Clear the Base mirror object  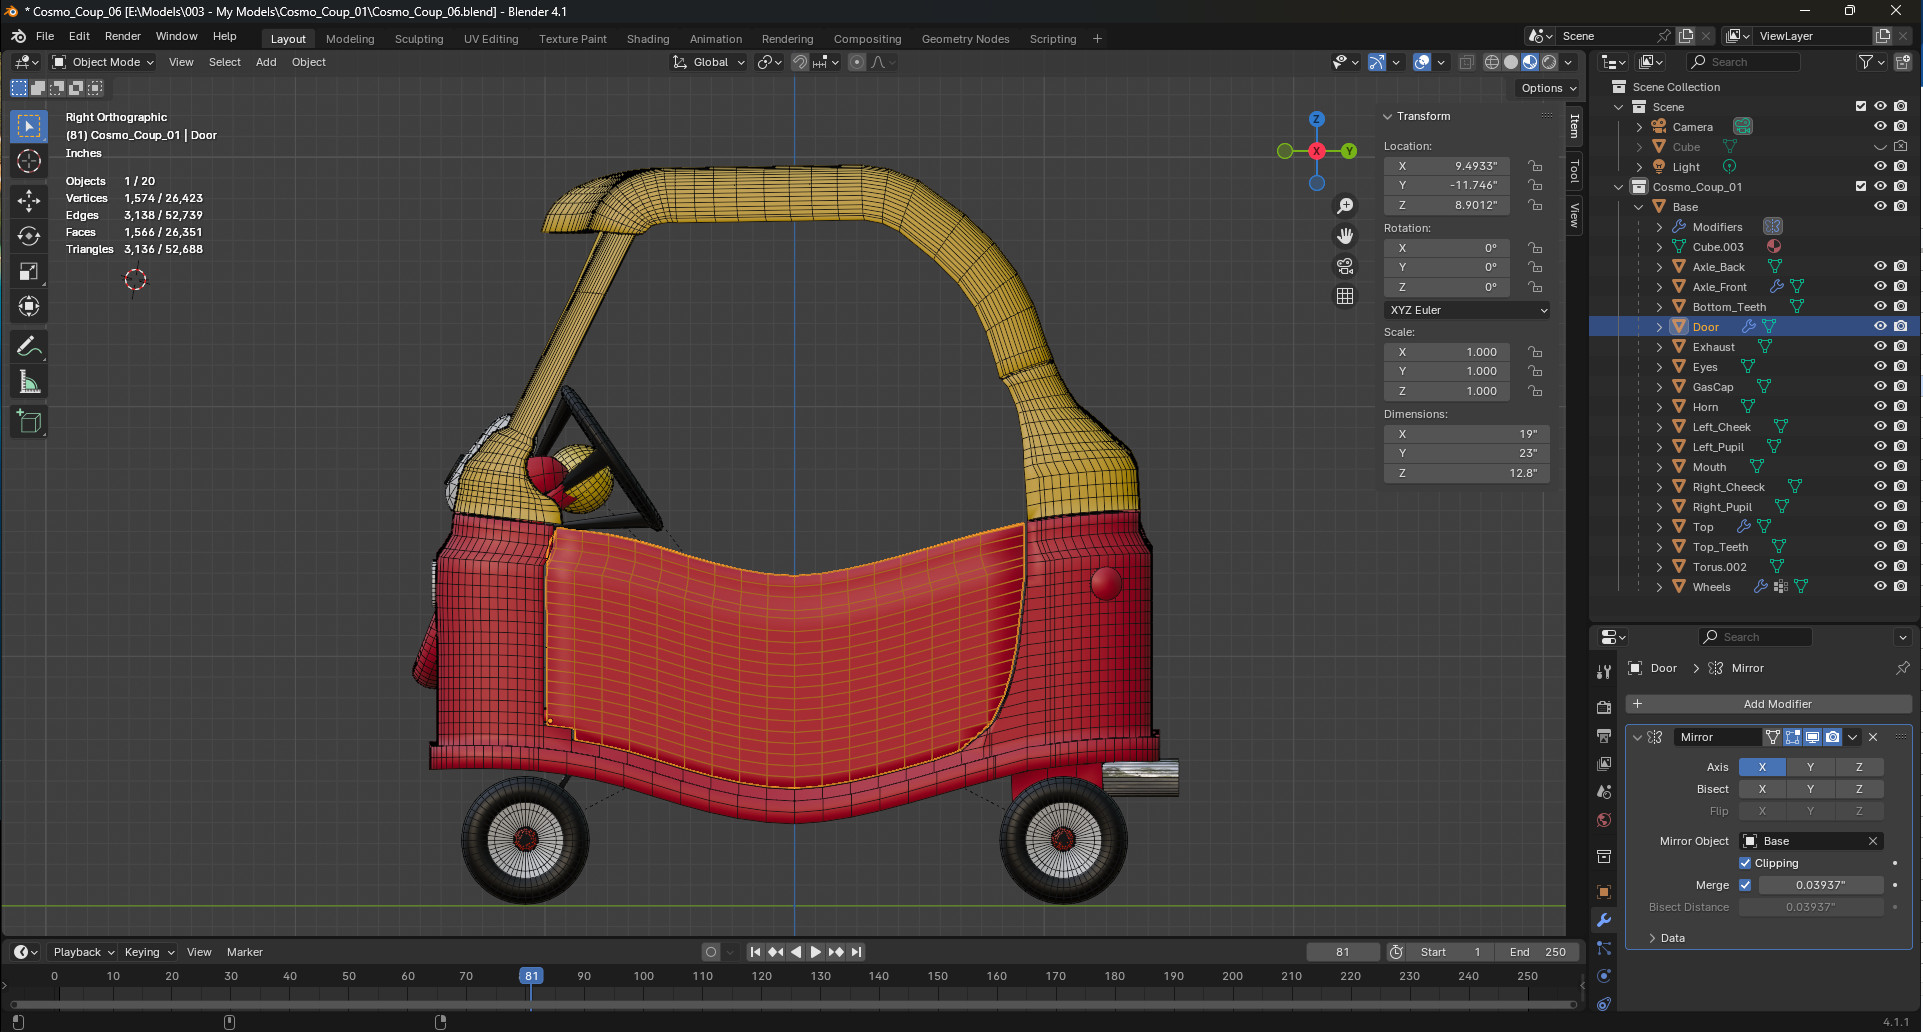[x=1873, y=841]
